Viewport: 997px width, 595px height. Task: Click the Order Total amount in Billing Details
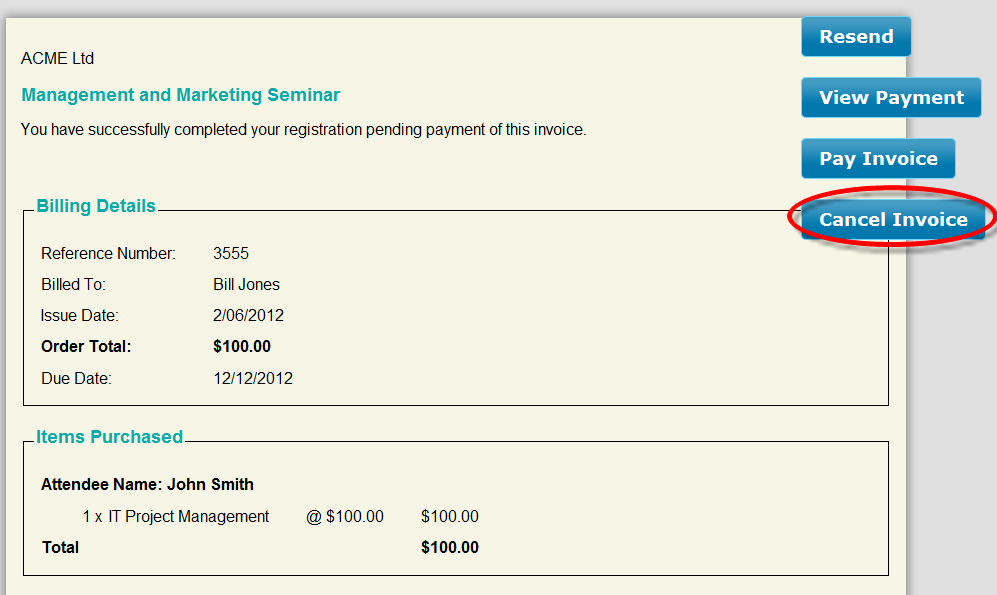(x=242, y=346)
